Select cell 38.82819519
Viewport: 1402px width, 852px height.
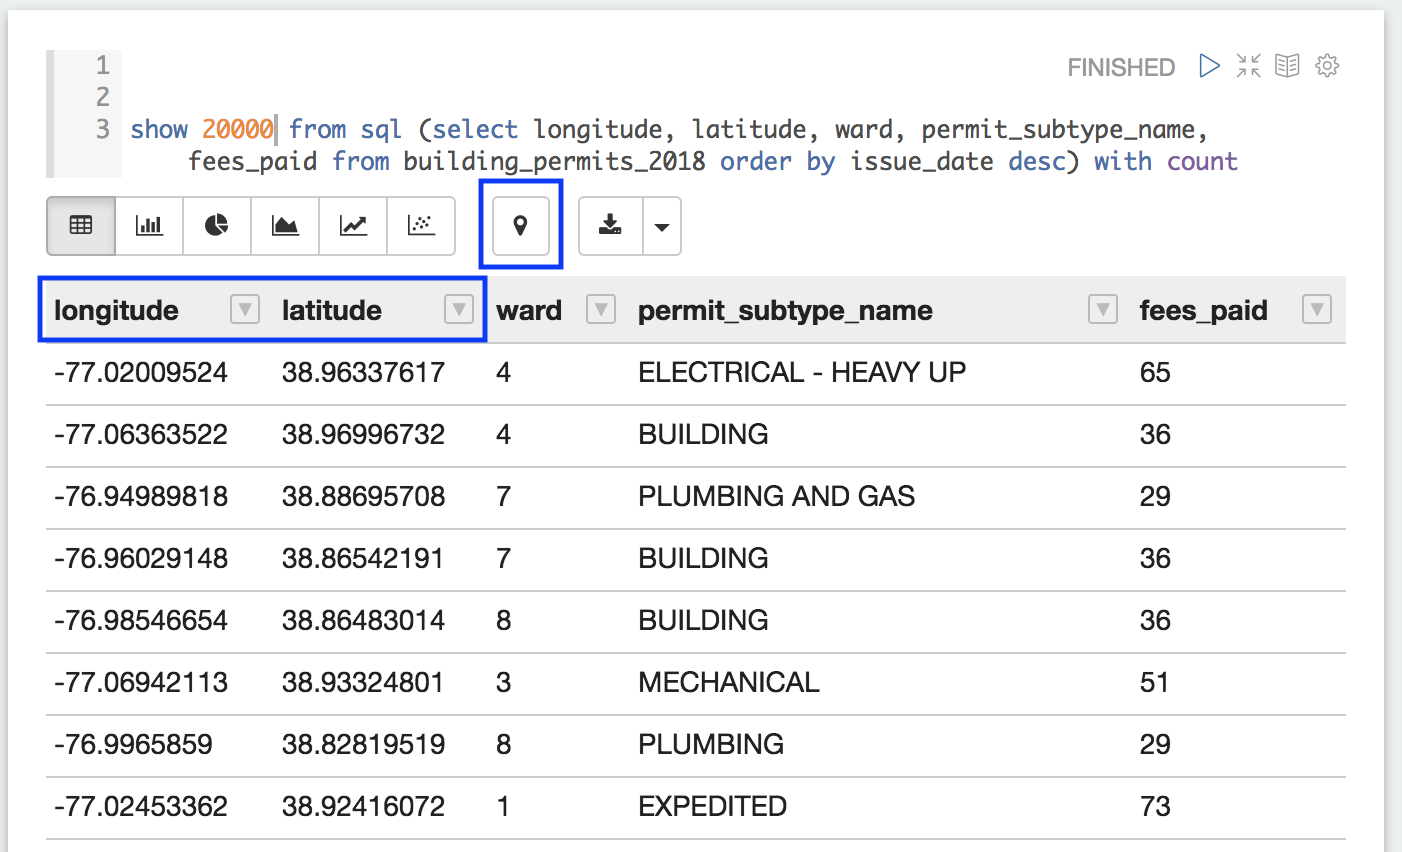(363, 745)
